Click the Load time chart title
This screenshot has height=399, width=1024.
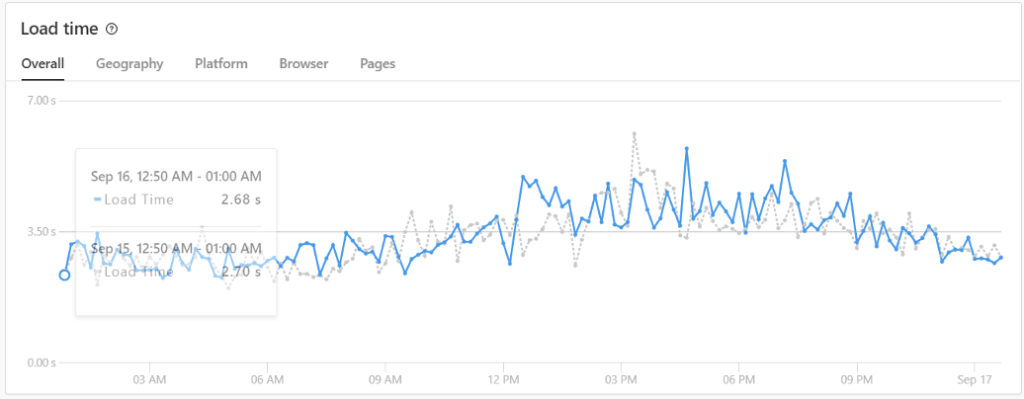[x=59, y=29]
